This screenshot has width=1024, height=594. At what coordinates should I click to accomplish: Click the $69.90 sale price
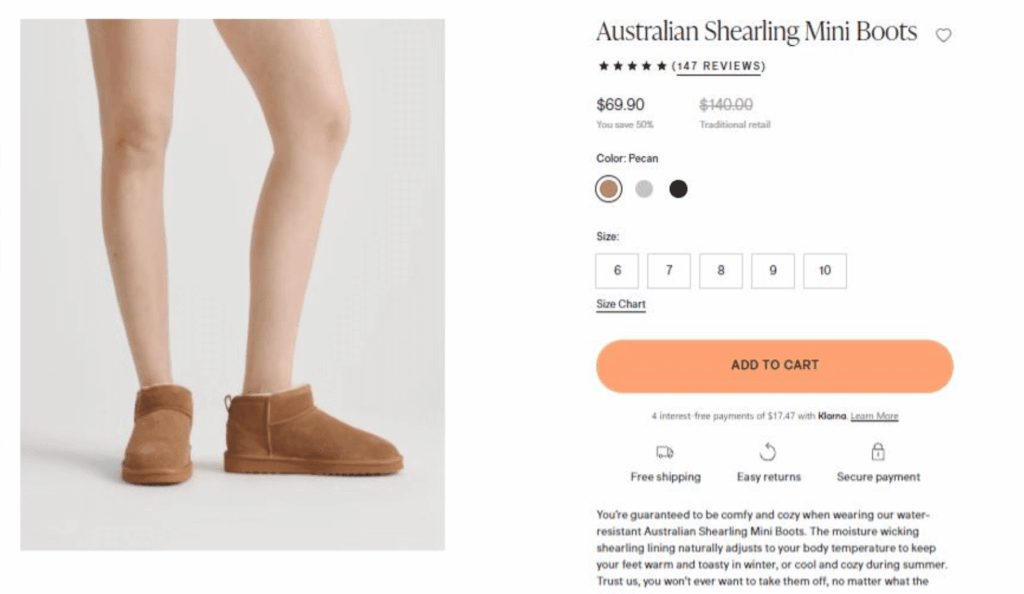[620, 104]
